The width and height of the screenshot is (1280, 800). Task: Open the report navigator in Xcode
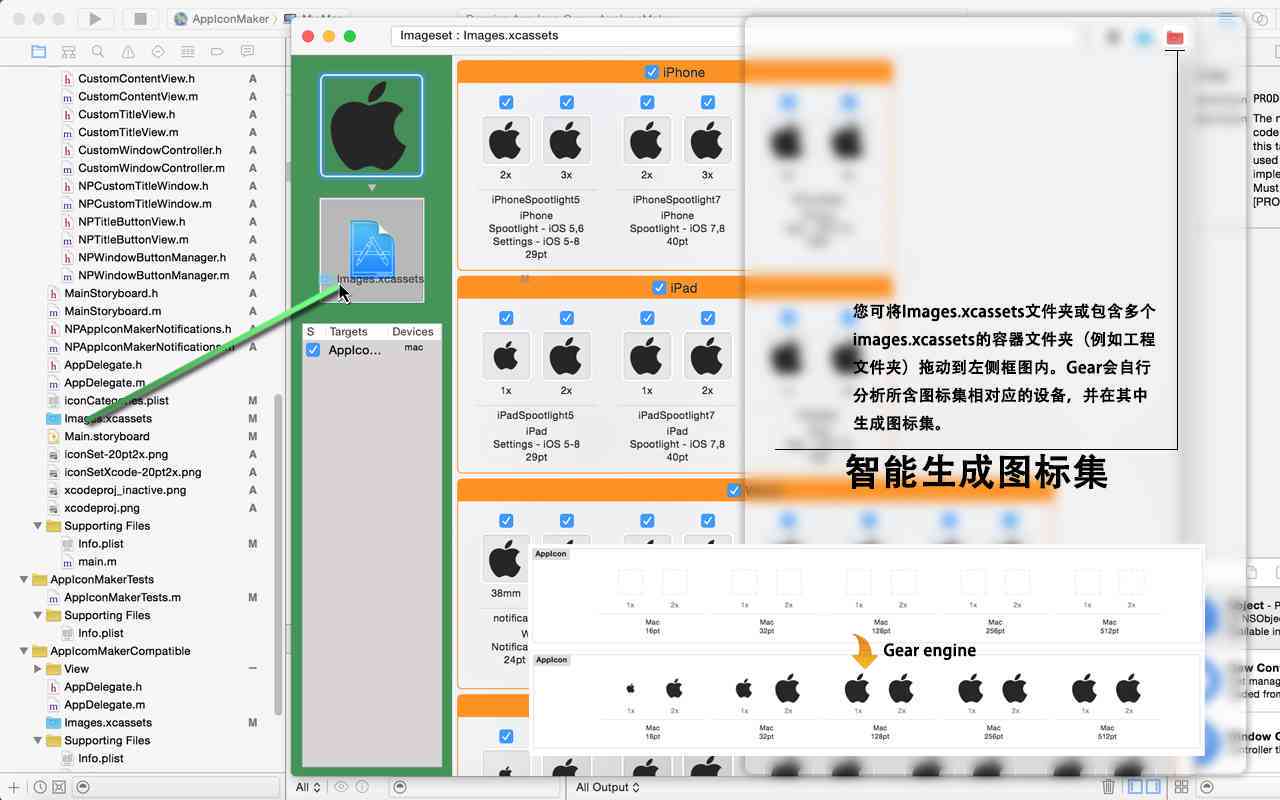tap(247, 51)
